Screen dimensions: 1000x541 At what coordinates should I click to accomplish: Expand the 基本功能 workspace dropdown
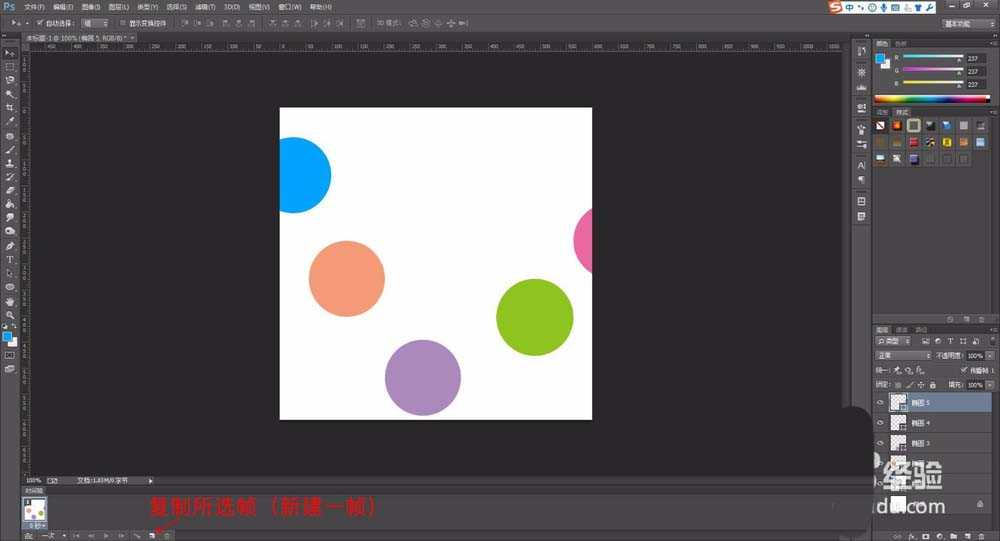pos(967,22)
